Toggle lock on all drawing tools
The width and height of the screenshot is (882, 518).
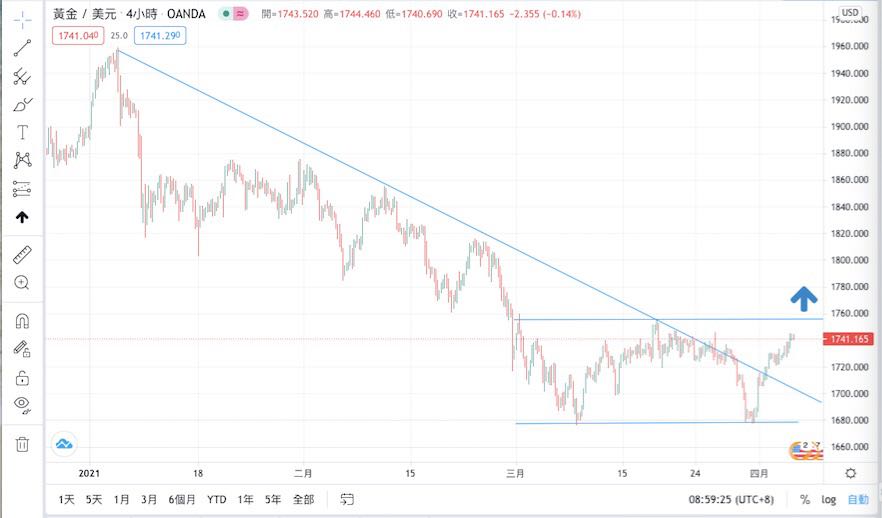(x=22, y=378)
